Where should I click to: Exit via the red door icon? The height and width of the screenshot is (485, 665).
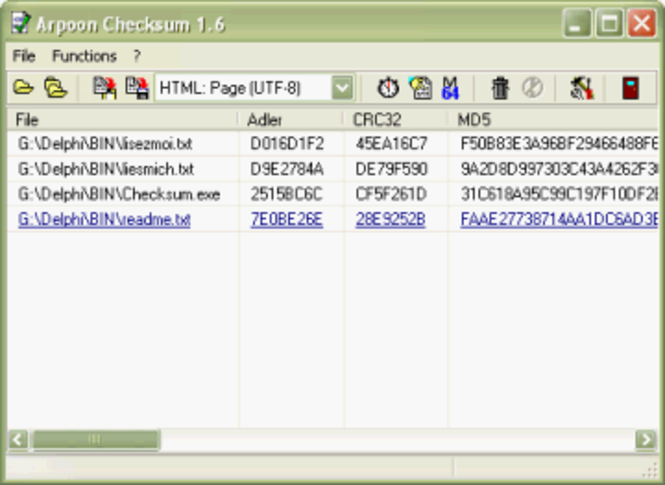[630, 88]
